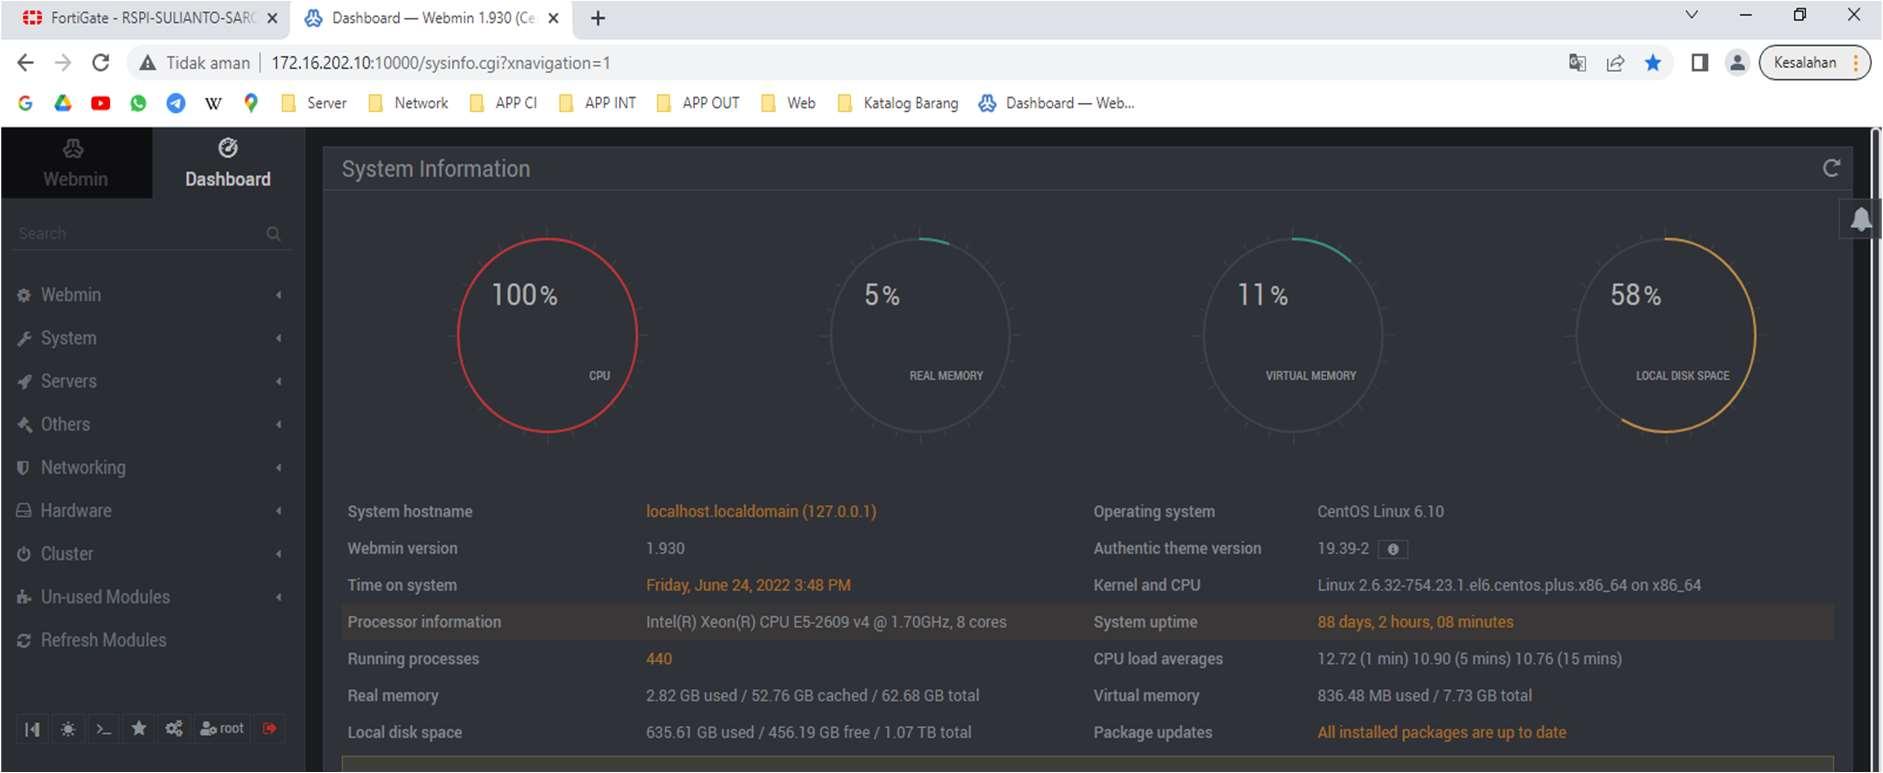Viewport: 1883px width, 773px height.
Task: Open the localhost.localdomain hostname link
Action: point(761,512)
